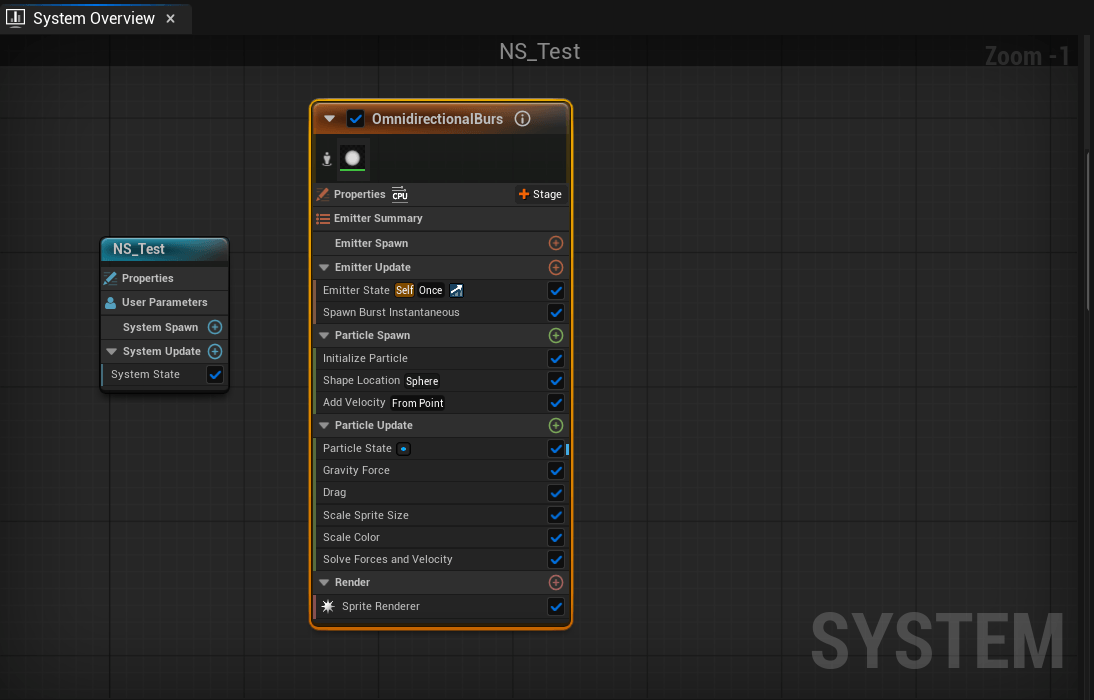
Task: Toggle Solve Forces and Velocity checkbox
Action: click(556, 559)
